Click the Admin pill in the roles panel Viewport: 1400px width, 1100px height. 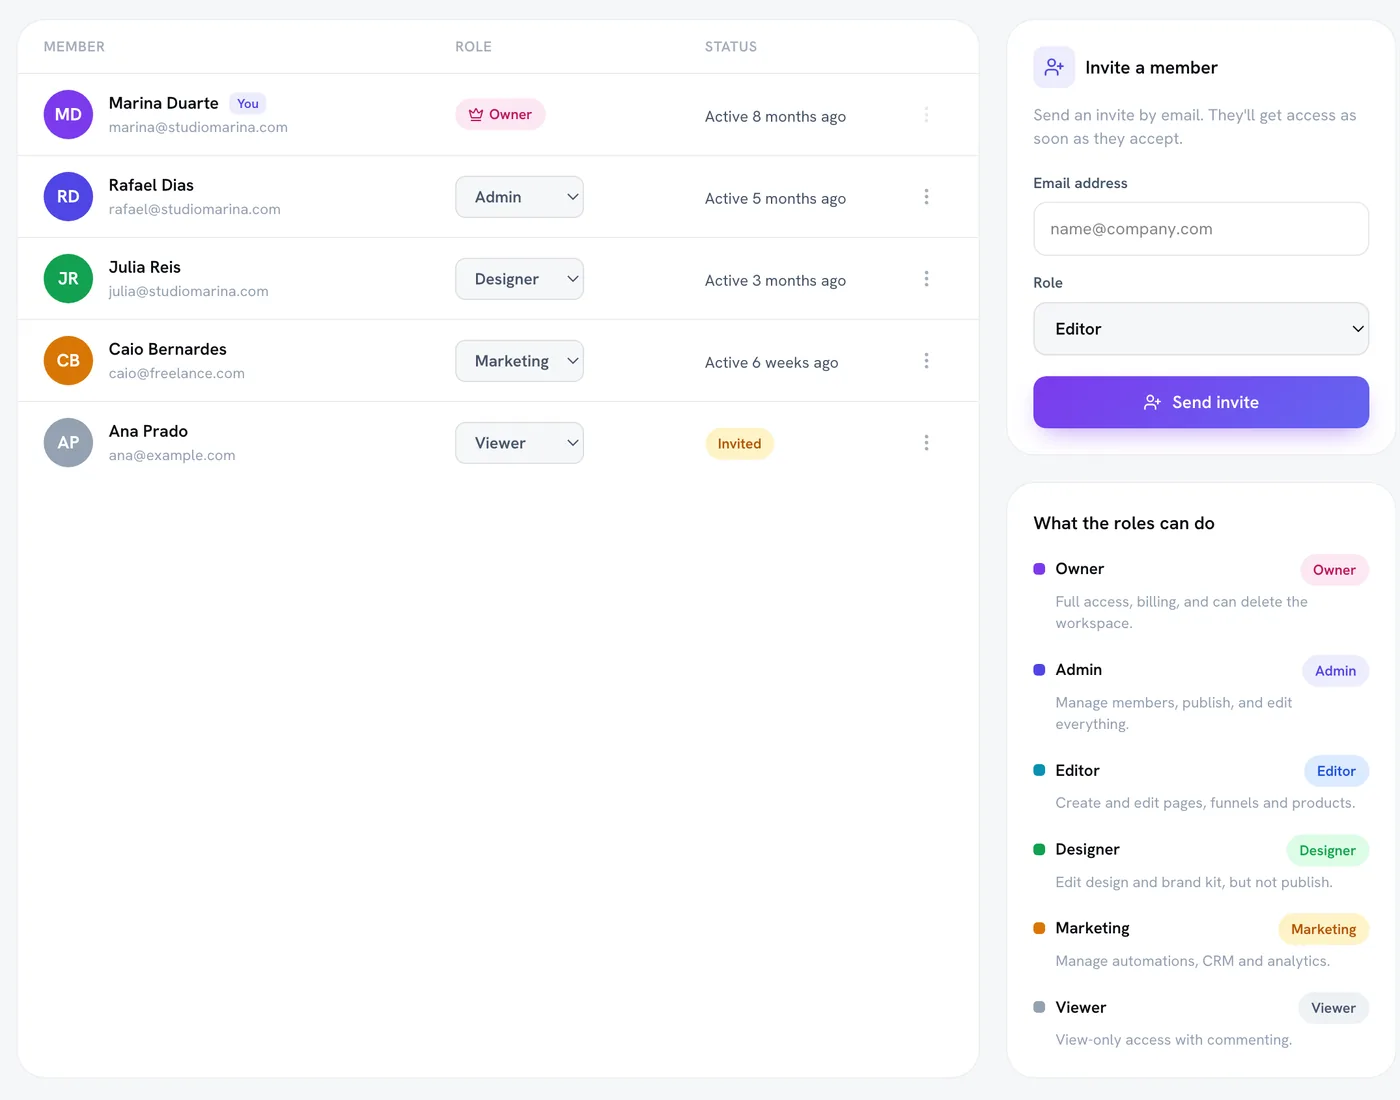(1335, 671)
